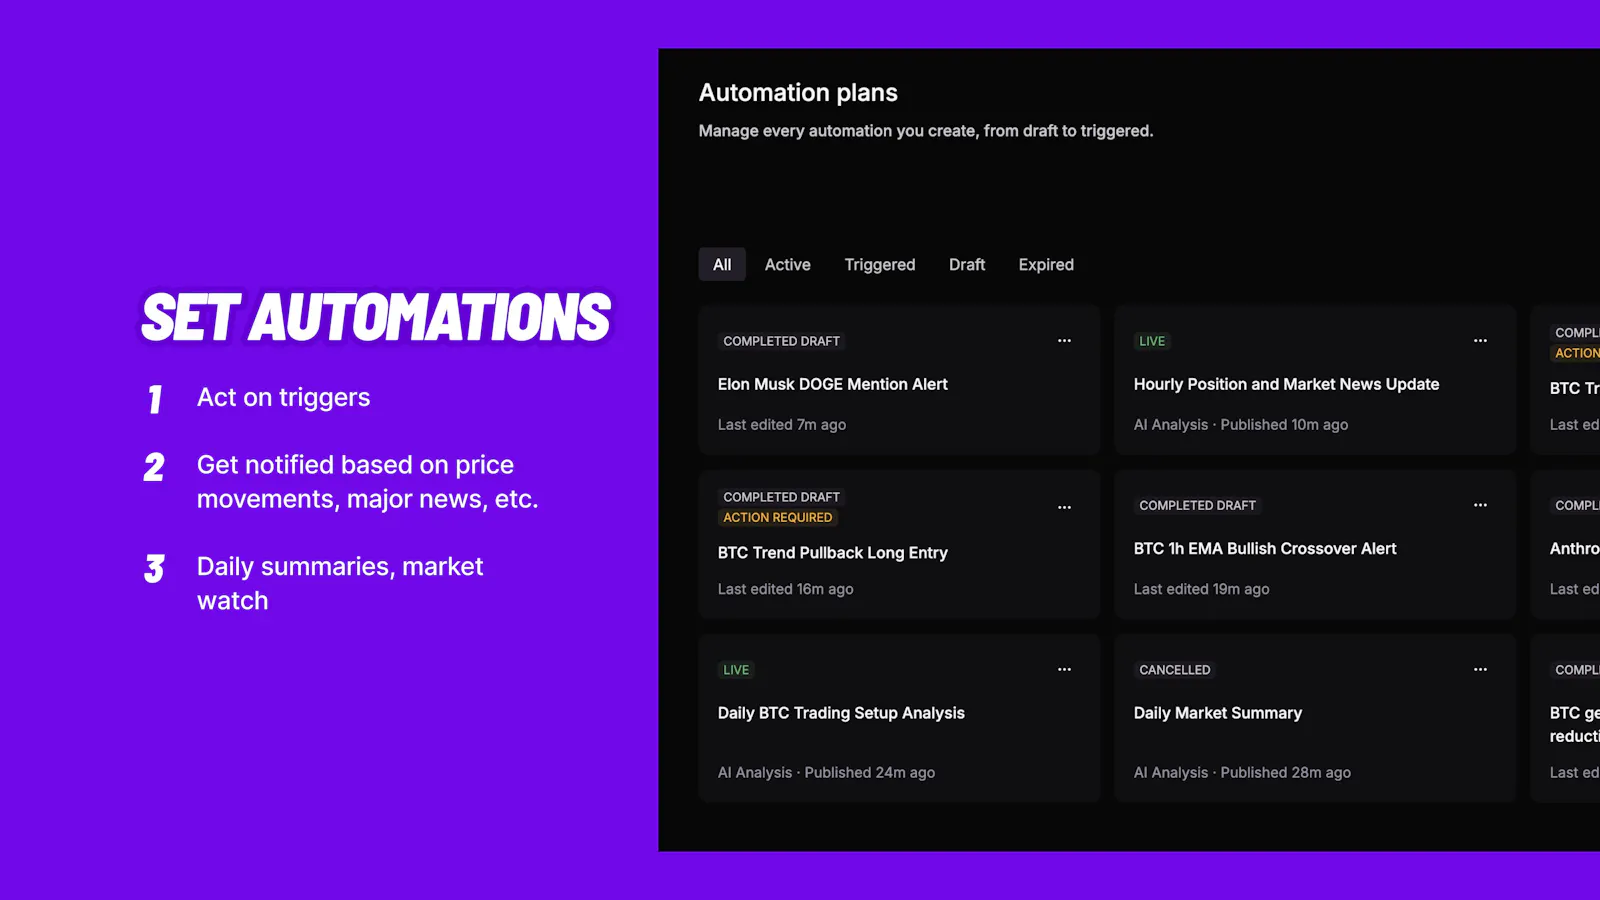Switch to the Draft tab

[967, 265]
